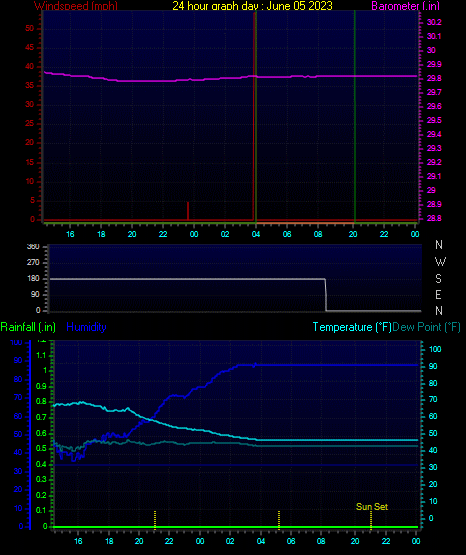This screenshot has width=466, height=555.
Task: Click the S compass label on direction chart
Action: (x=438, y=279)
